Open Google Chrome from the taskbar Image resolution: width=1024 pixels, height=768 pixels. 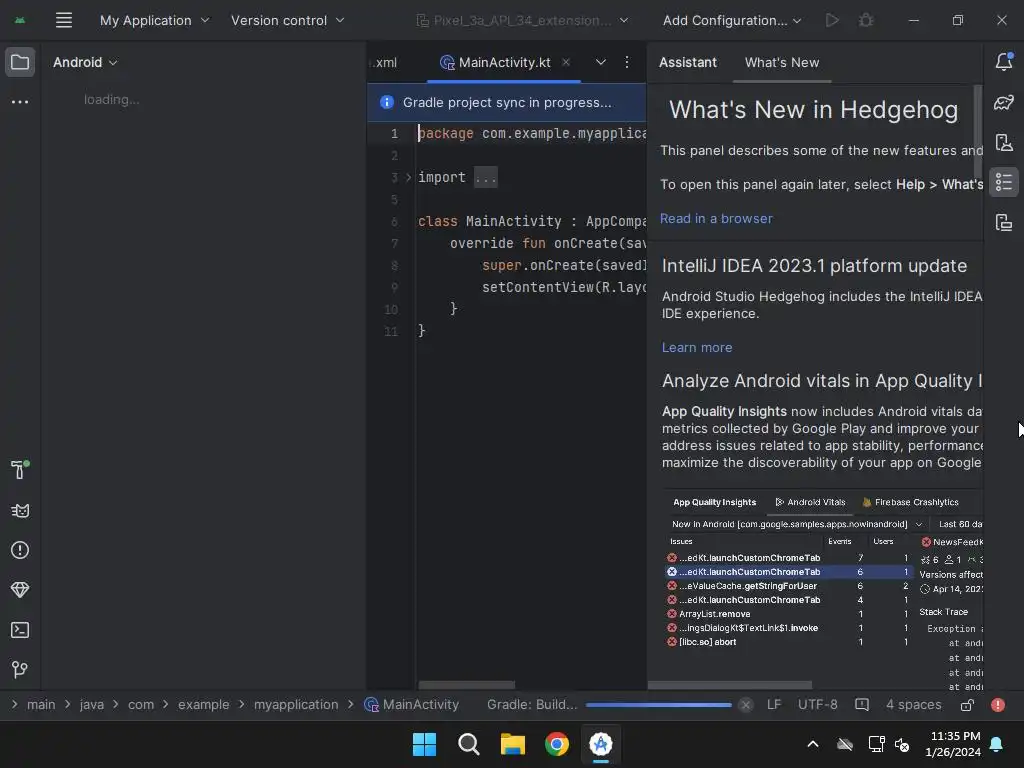[556, 744]
